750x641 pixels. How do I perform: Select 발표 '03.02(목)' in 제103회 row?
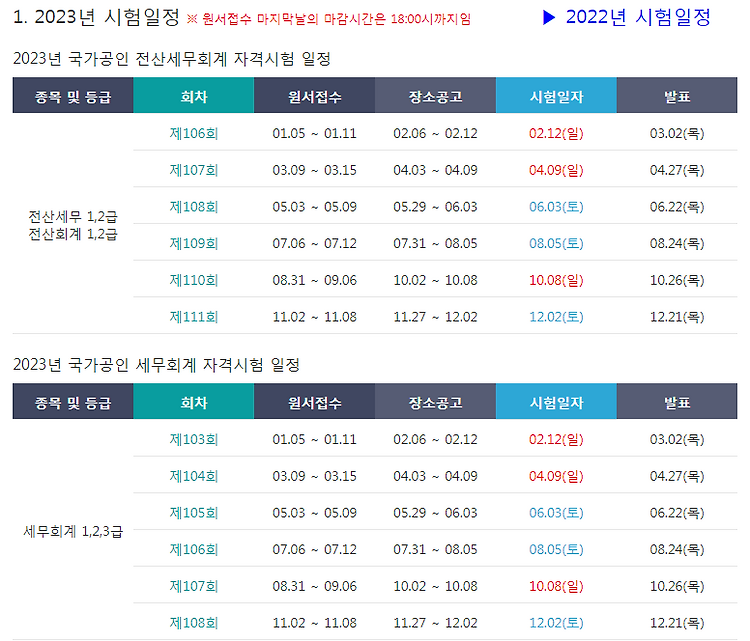[677, 439]
